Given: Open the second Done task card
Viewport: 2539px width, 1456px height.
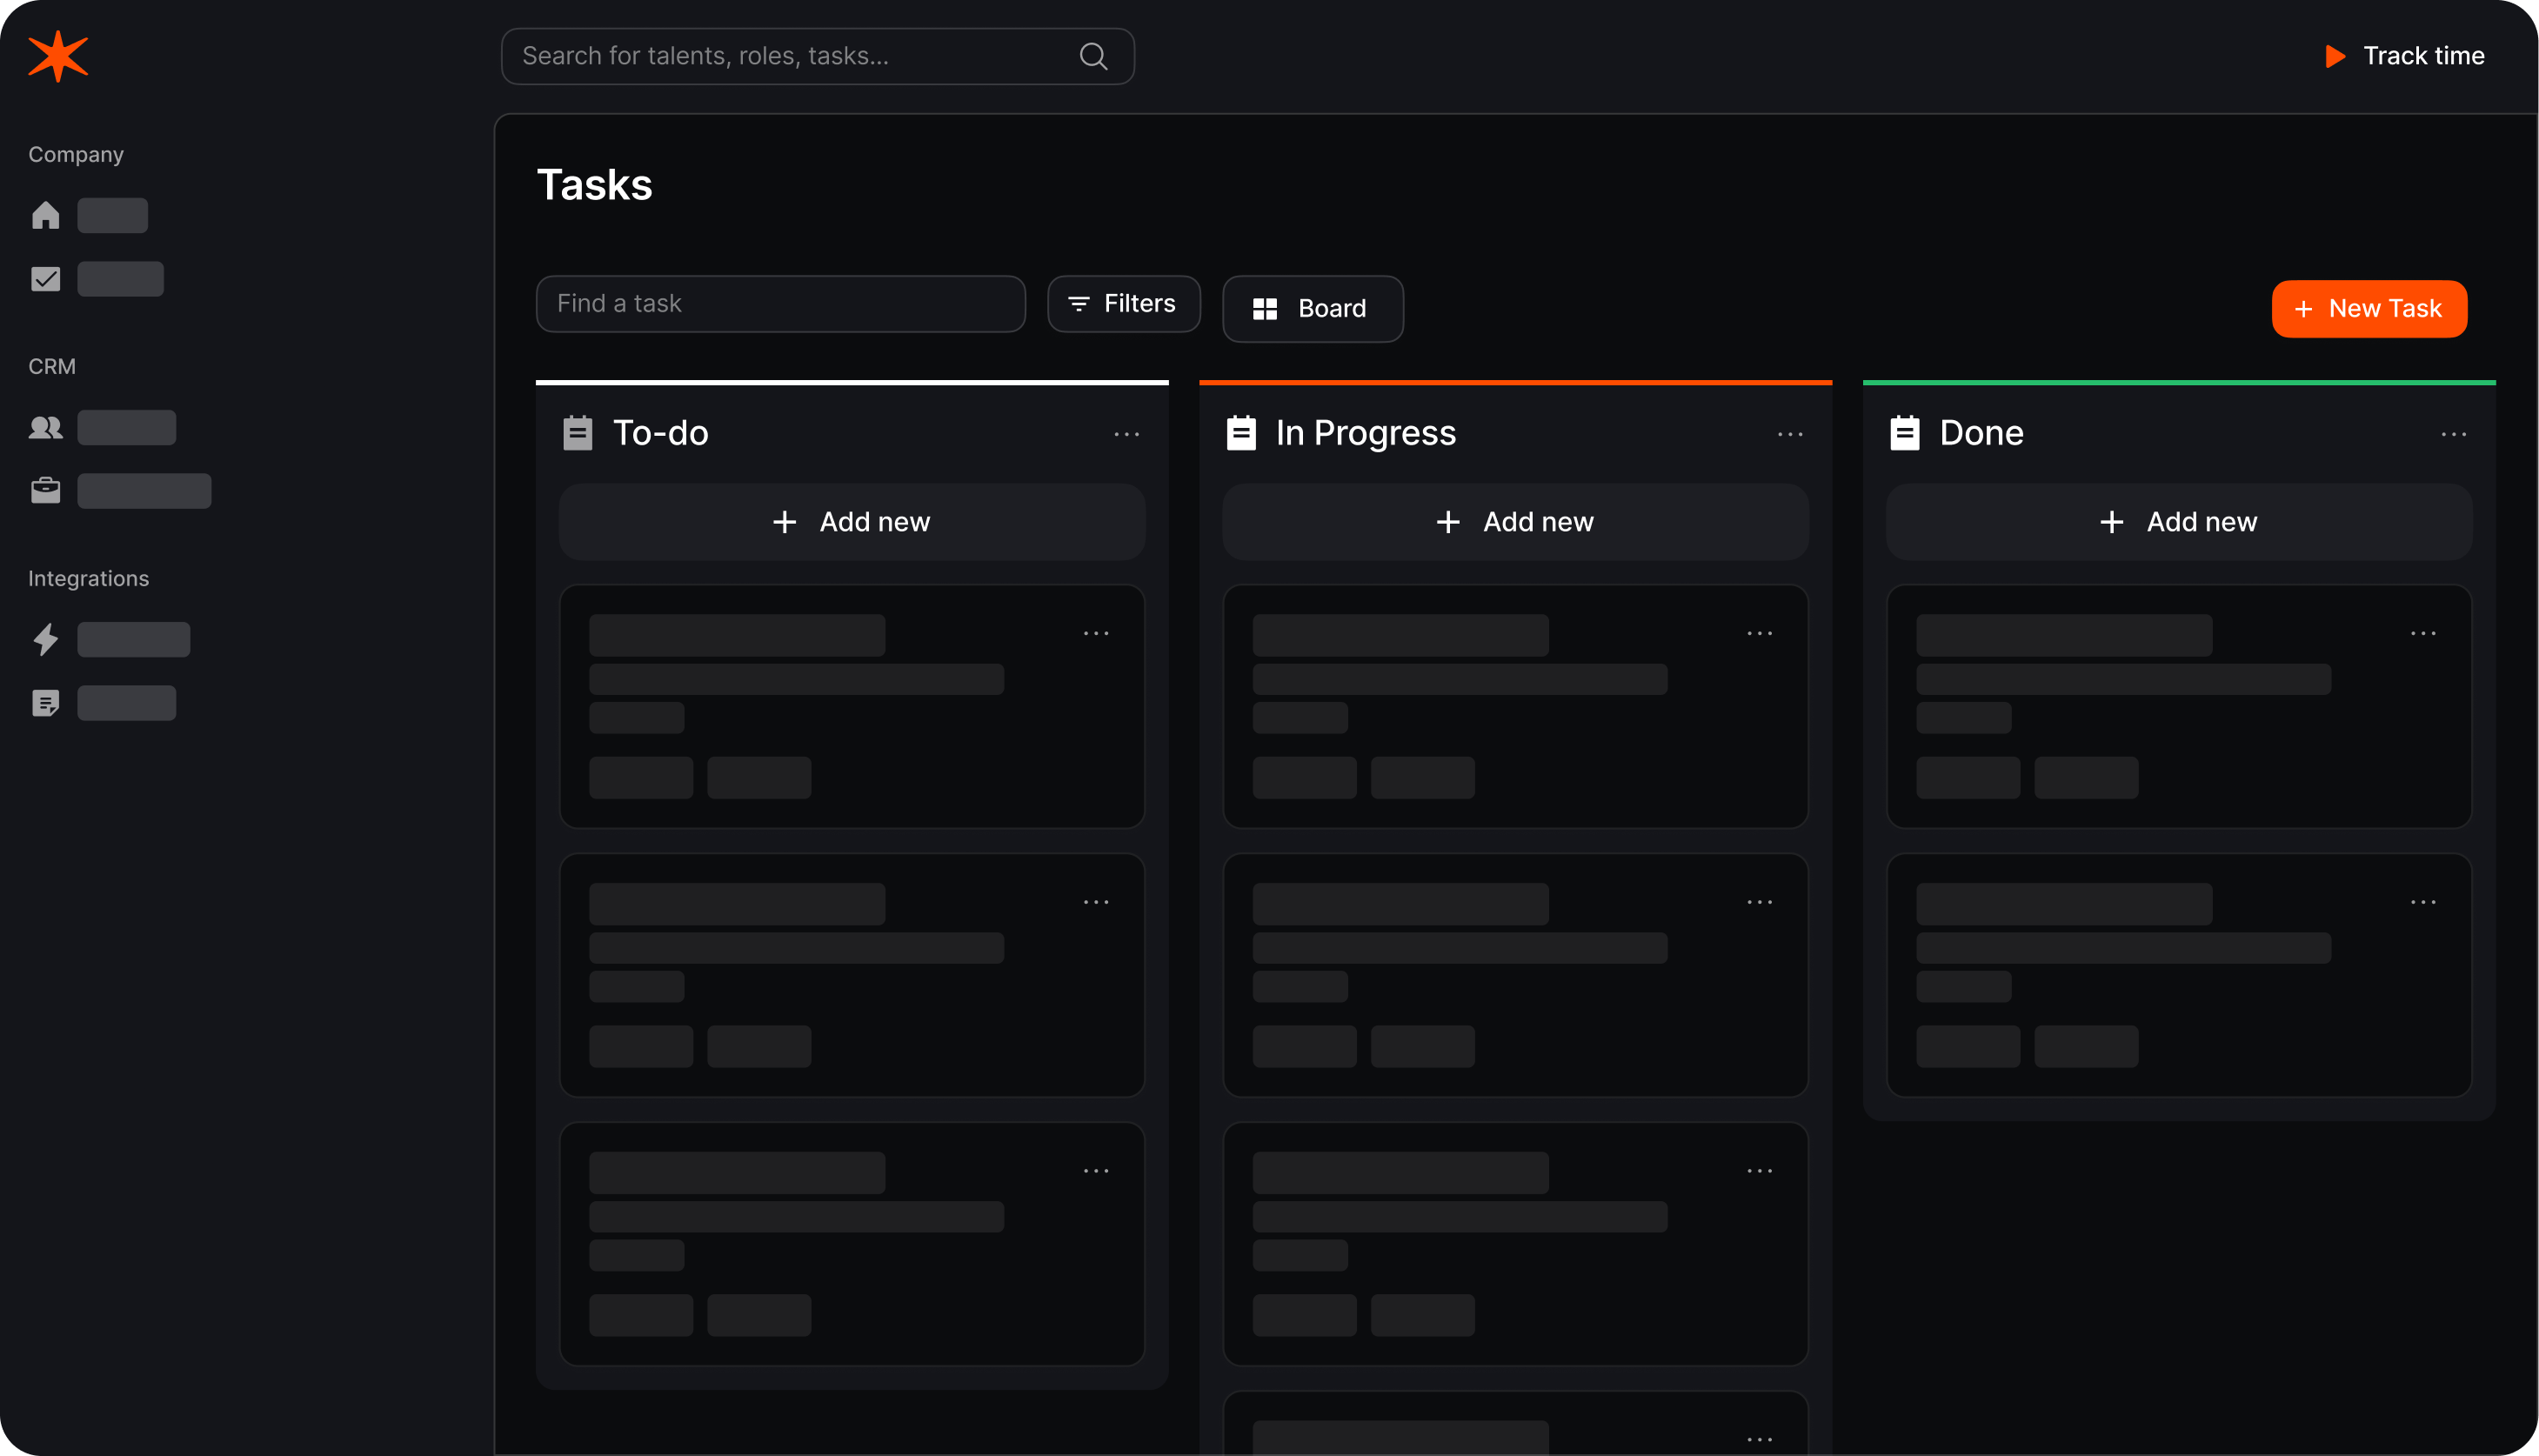Looking at the screenshot, I should tap(2179, 975).
